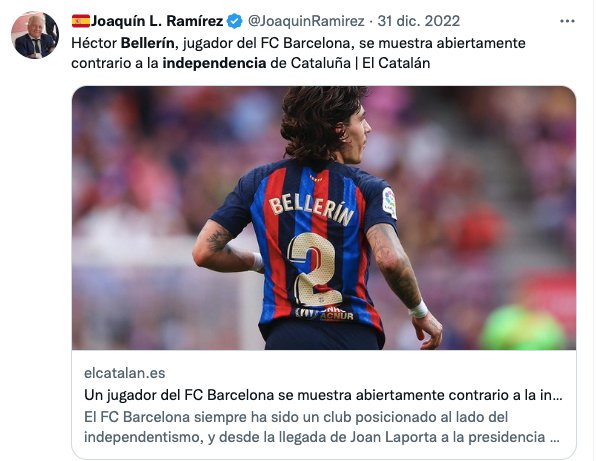This screenshot has width=597, height=461.
Task: Open the Joaquín L. Ramírez display name
Action: click(x=157, y=21)
